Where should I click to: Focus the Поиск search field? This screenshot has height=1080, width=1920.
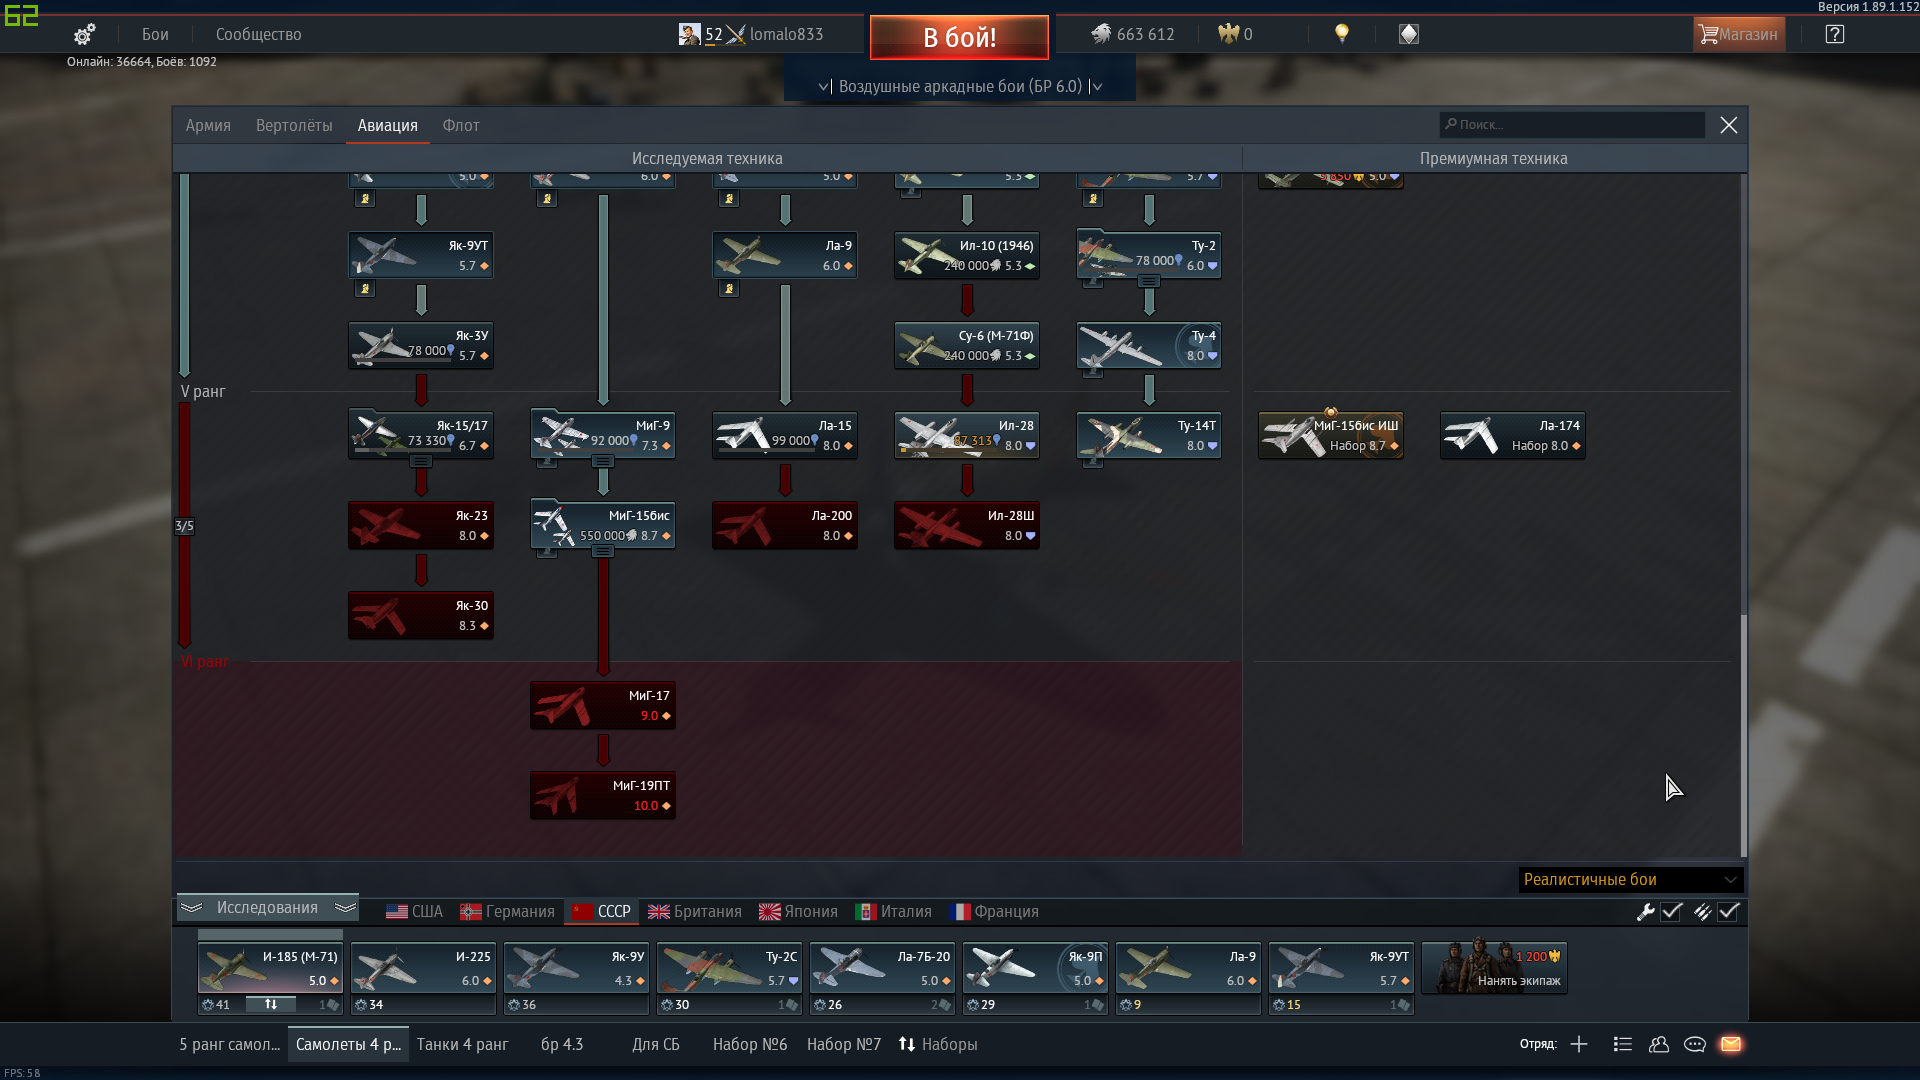tap(1572, 124)
